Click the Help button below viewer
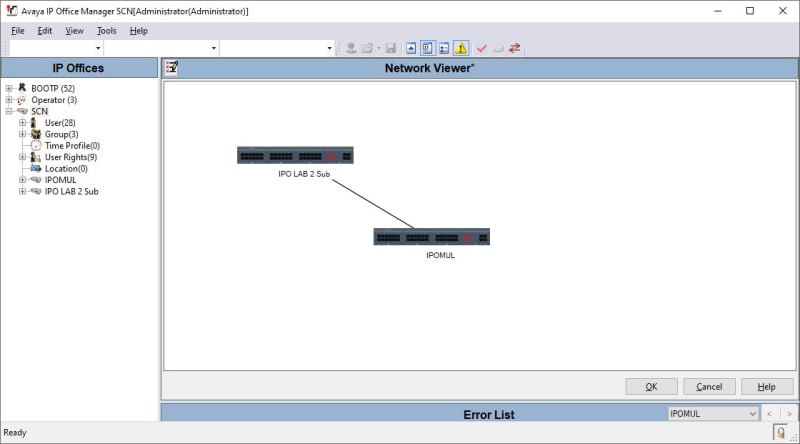800x444 pixels. [767, 386]
